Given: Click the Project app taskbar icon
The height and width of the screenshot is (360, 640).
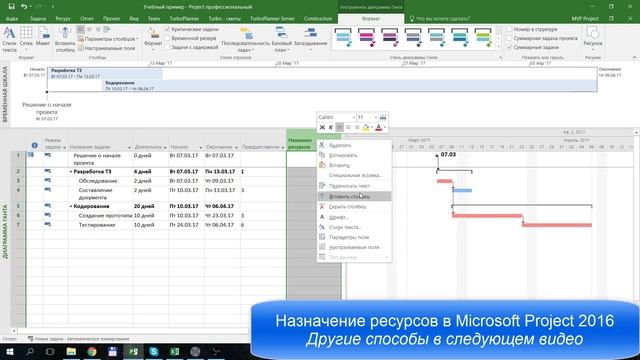Looking at the screenshot, I should click(x=133, y=351).
